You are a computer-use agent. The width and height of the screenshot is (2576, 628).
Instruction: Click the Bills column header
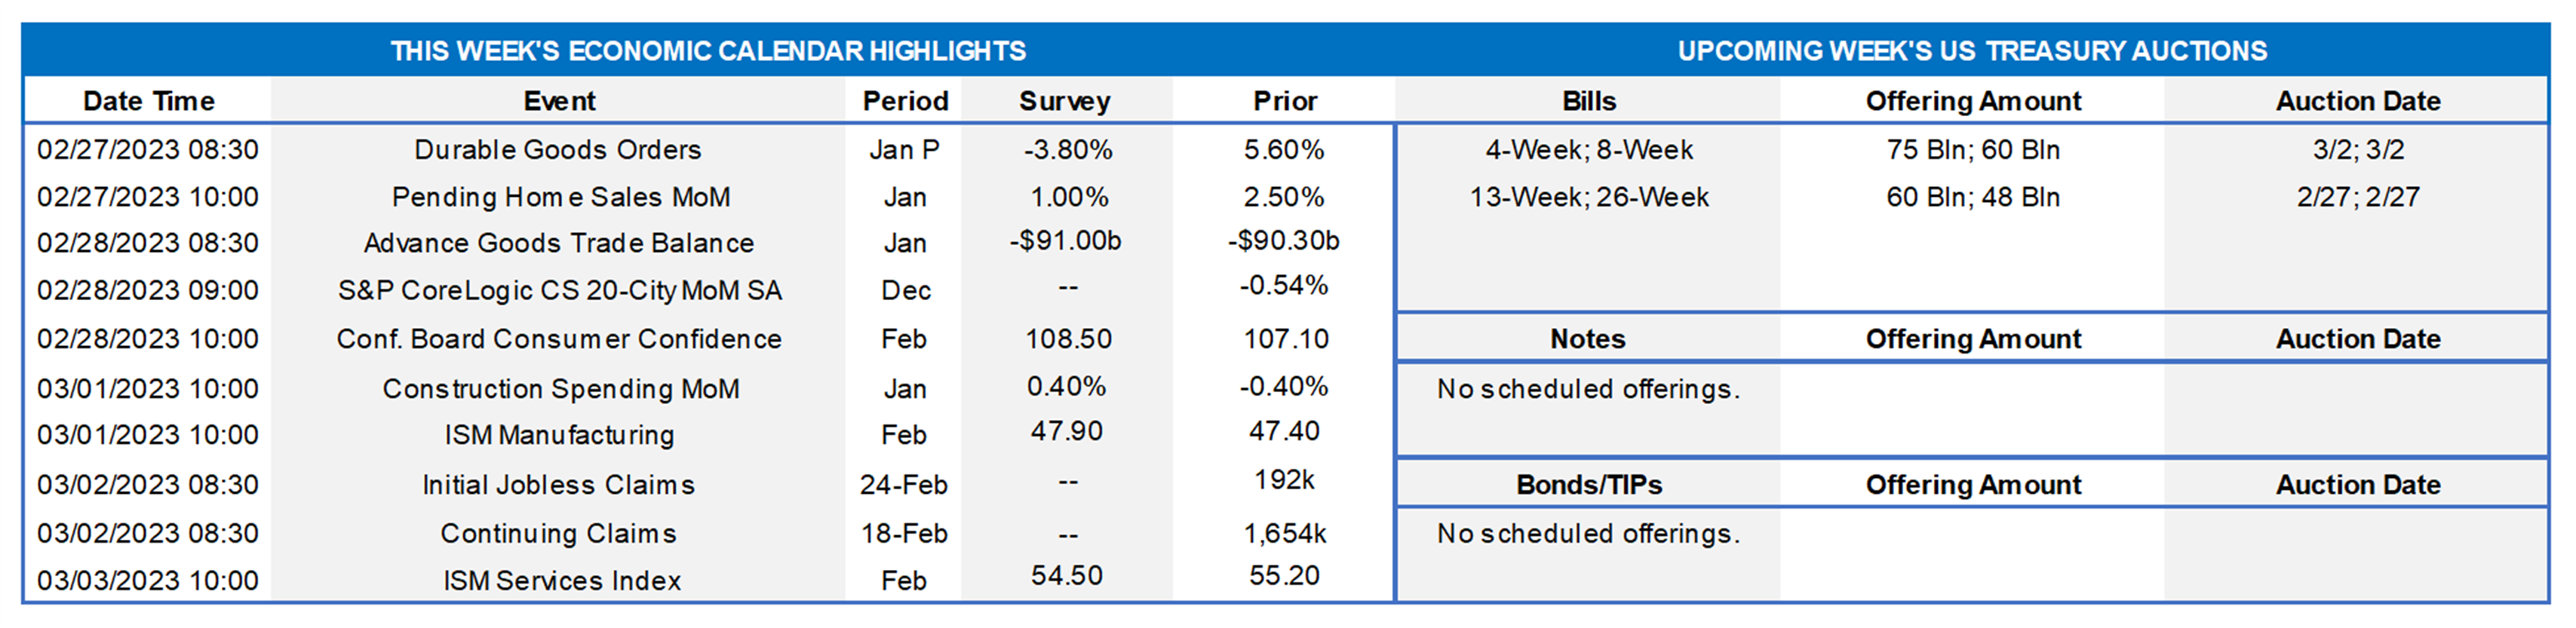point(1588,101)
